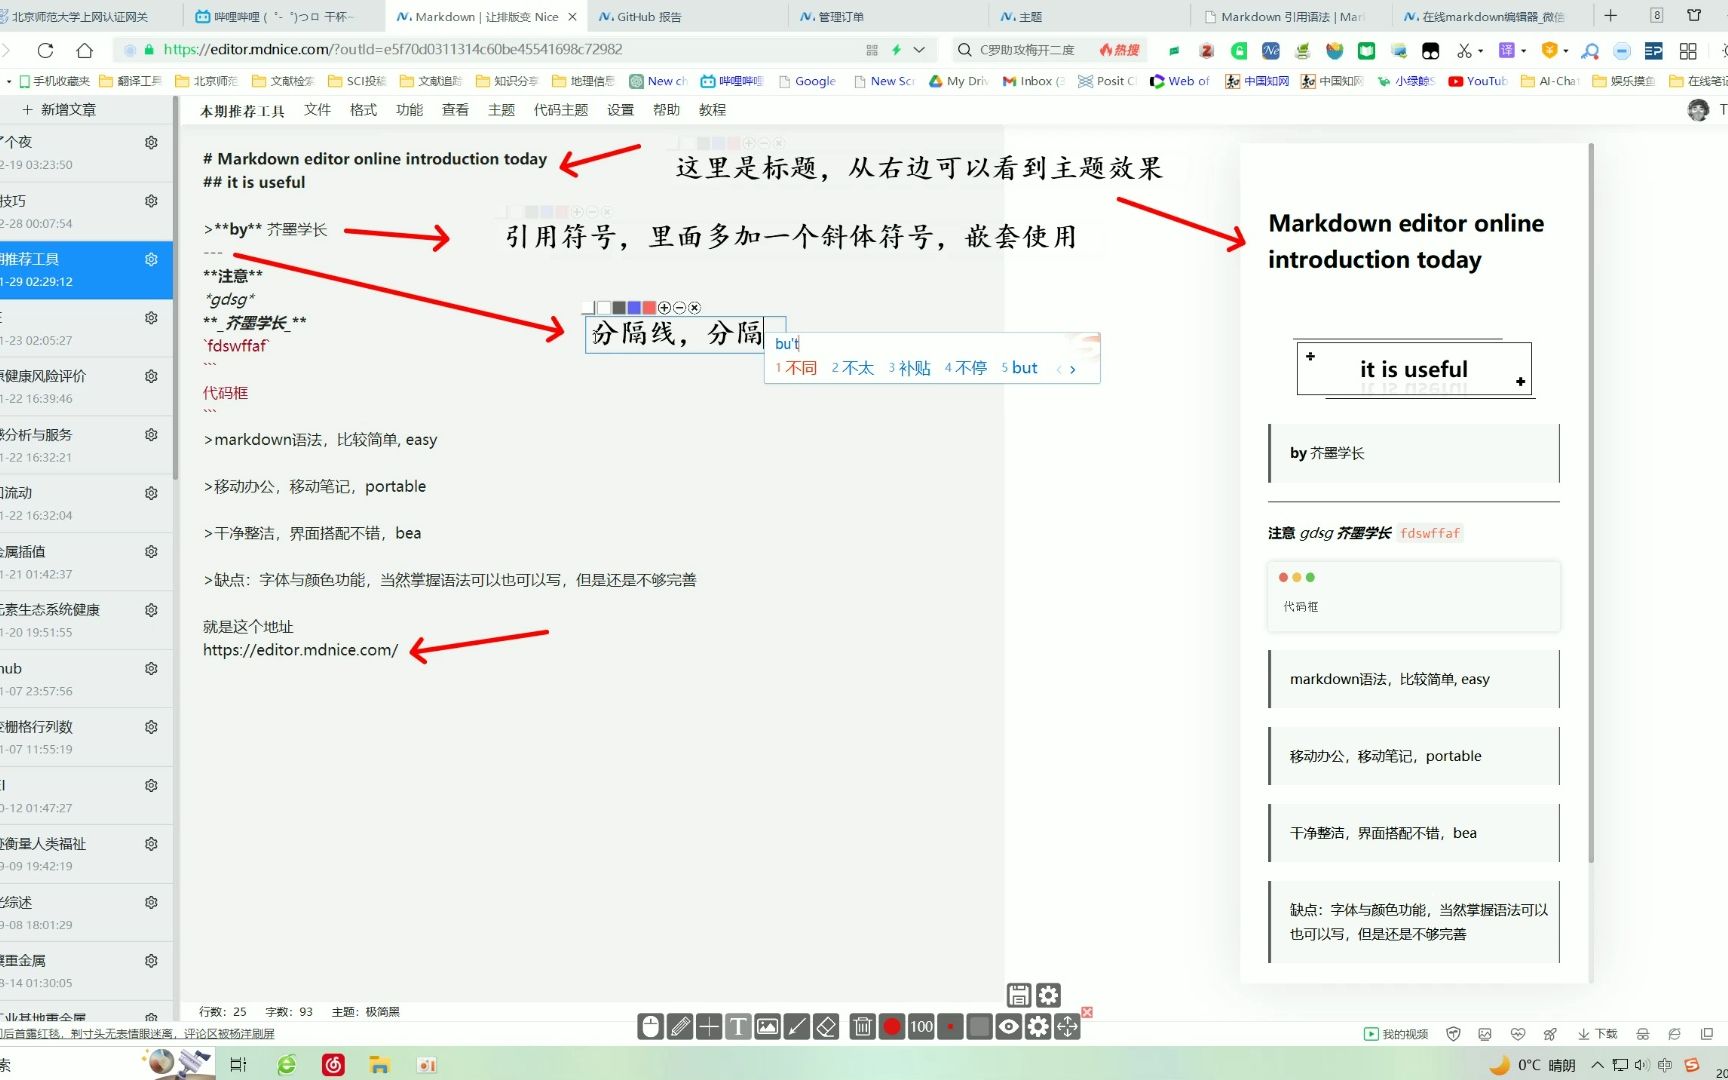Select the pencil drawing tool
The height and width of the screenshot is (1080, 1728).
[x=680, y=1026]
